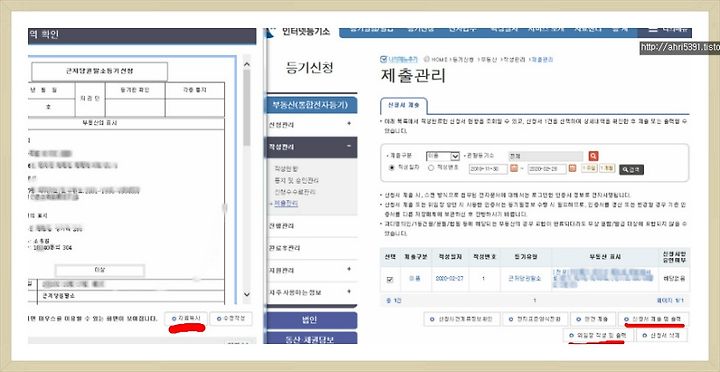
Task: Click the start date input field
Action: tap(488, 169)
